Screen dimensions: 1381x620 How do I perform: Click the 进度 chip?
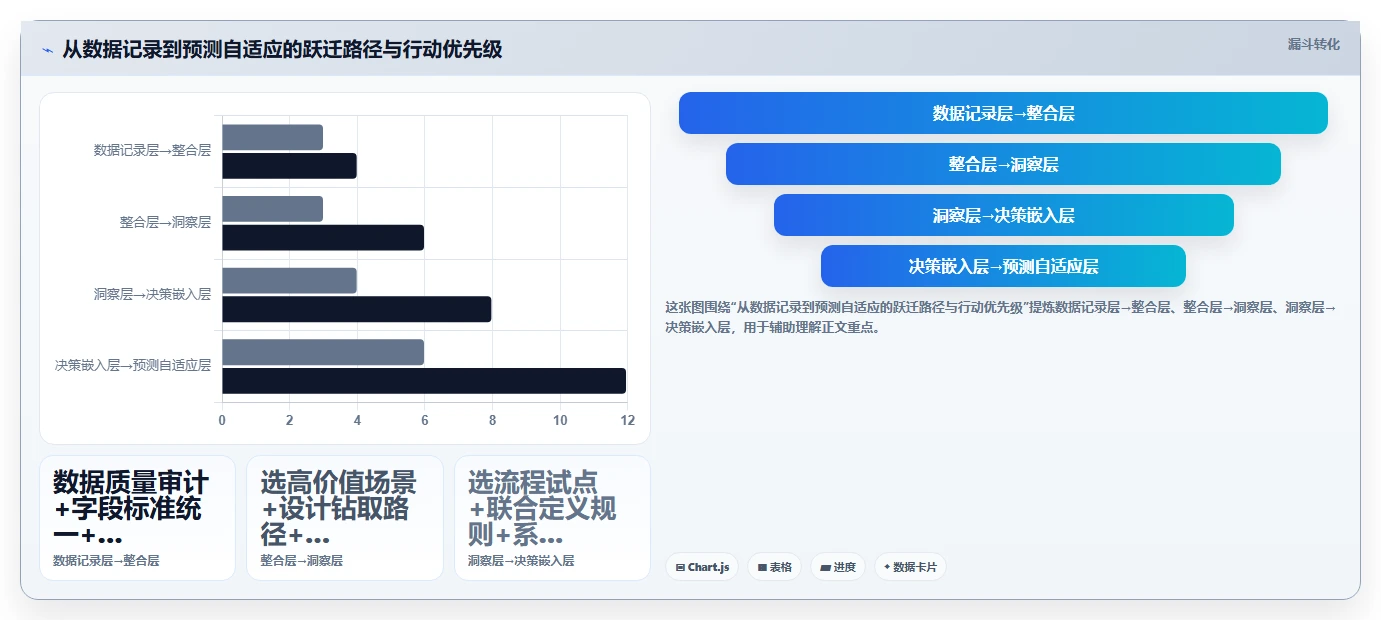click(x=838, y=567)
